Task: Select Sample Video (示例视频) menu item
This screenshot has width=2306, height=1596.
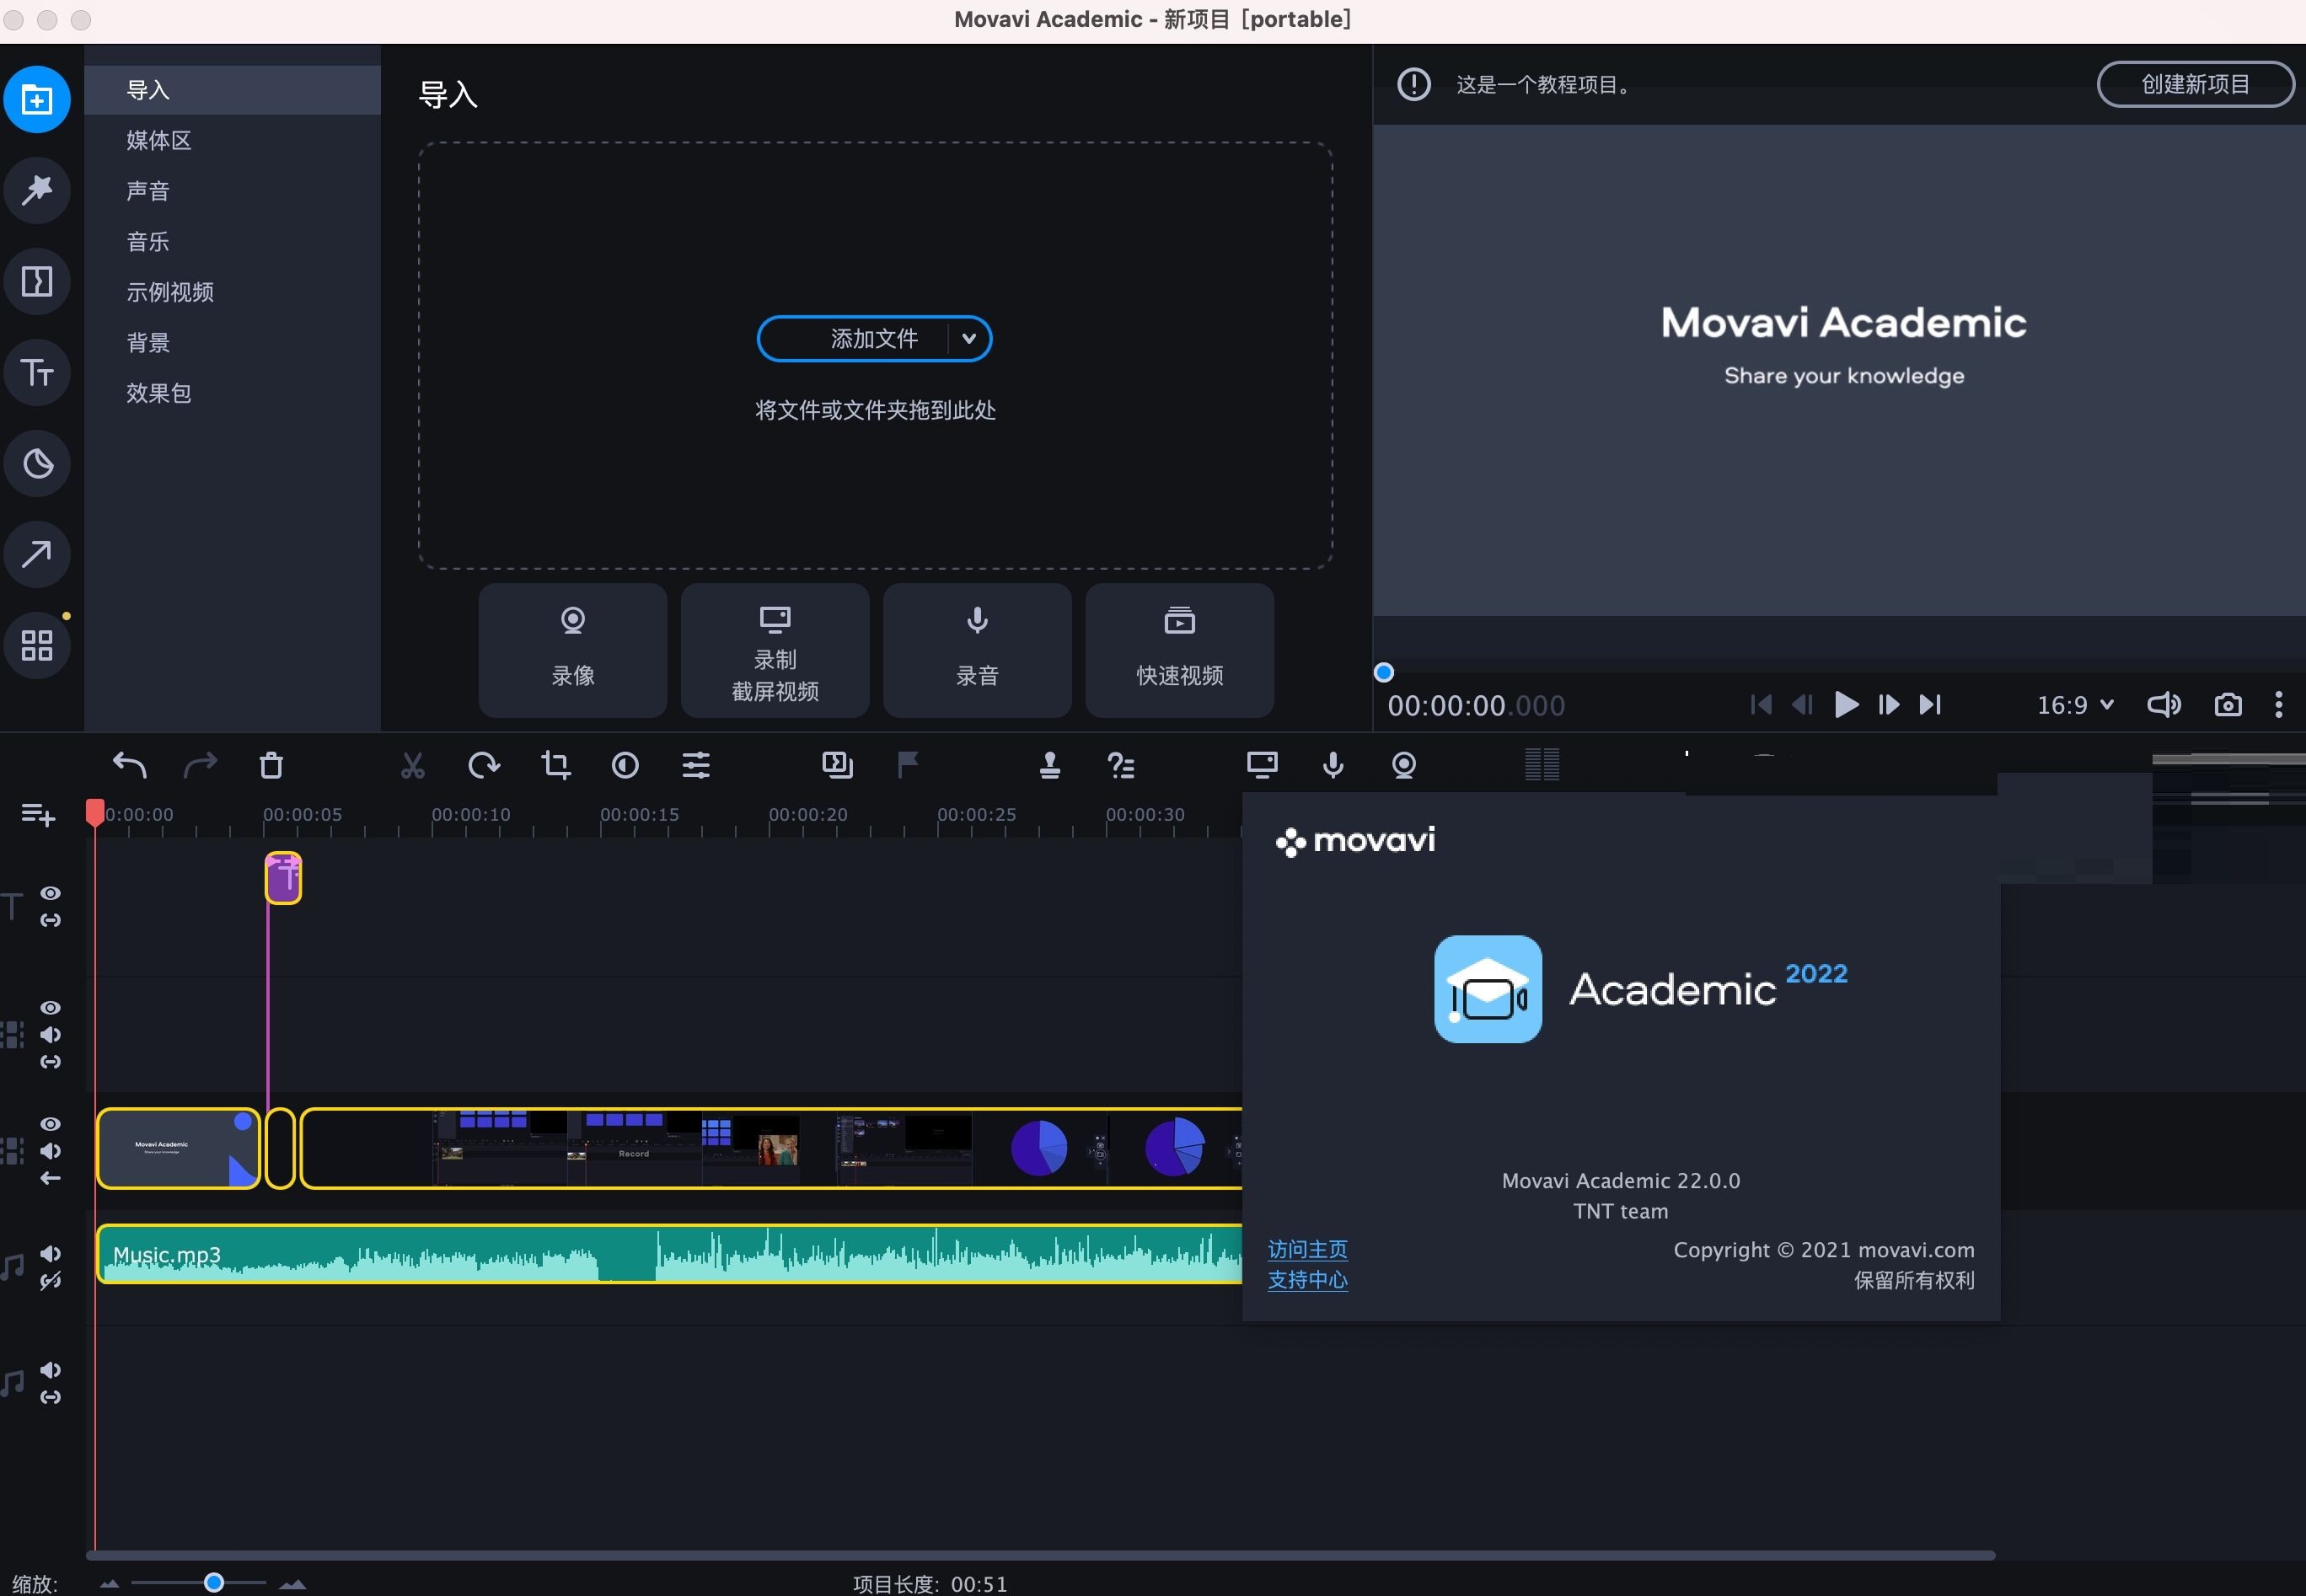Action: coord(232,292)
